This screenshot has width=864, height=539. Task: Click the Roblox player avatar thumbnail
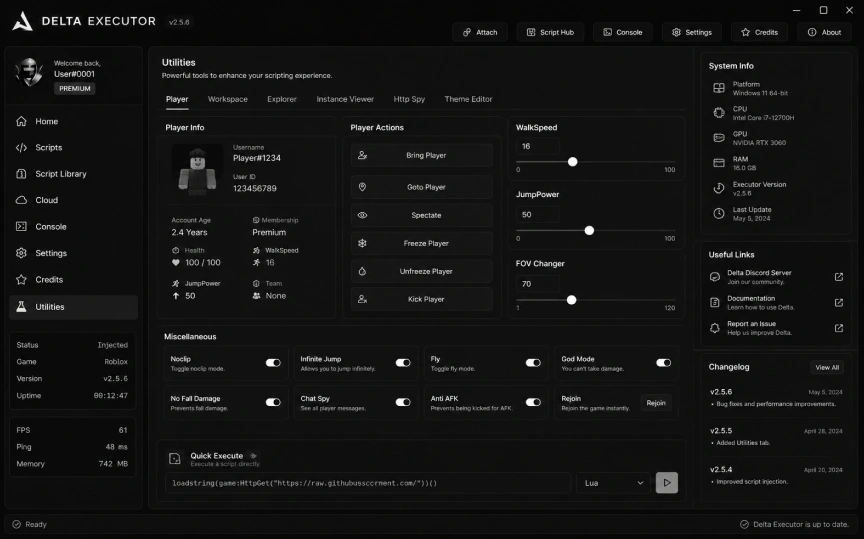tap(197, 170)
